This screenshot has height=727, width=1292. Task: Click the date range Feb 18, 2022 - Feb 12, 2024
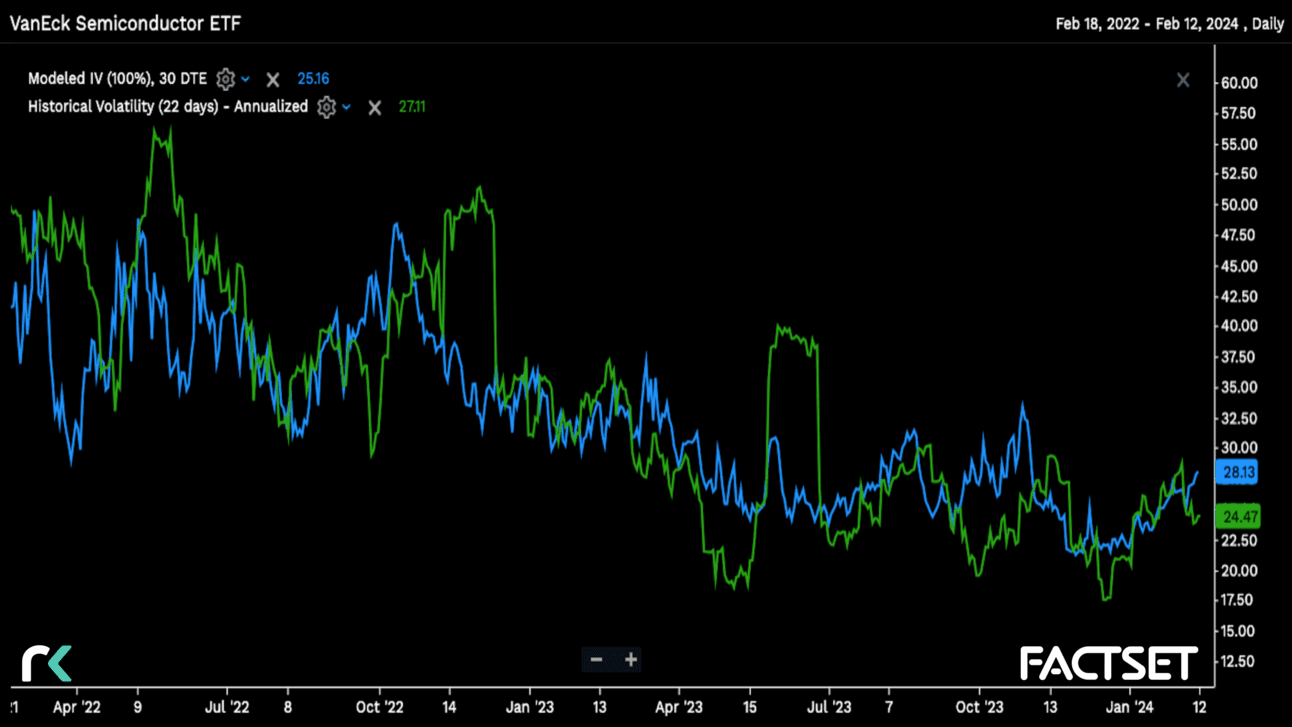(x=1147, y=24)
